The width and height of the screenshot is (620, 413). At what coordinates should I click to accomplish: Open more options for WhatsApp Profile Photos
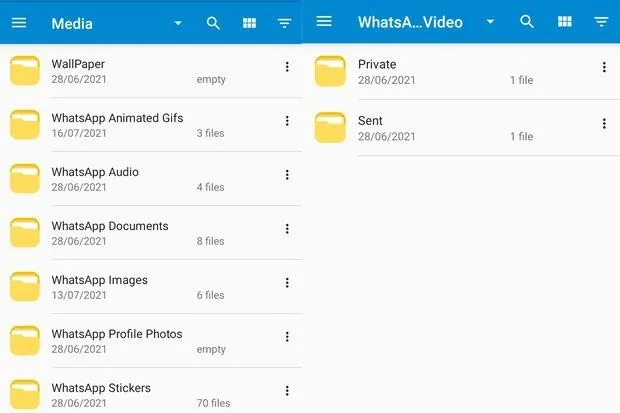tap(287, 337)
